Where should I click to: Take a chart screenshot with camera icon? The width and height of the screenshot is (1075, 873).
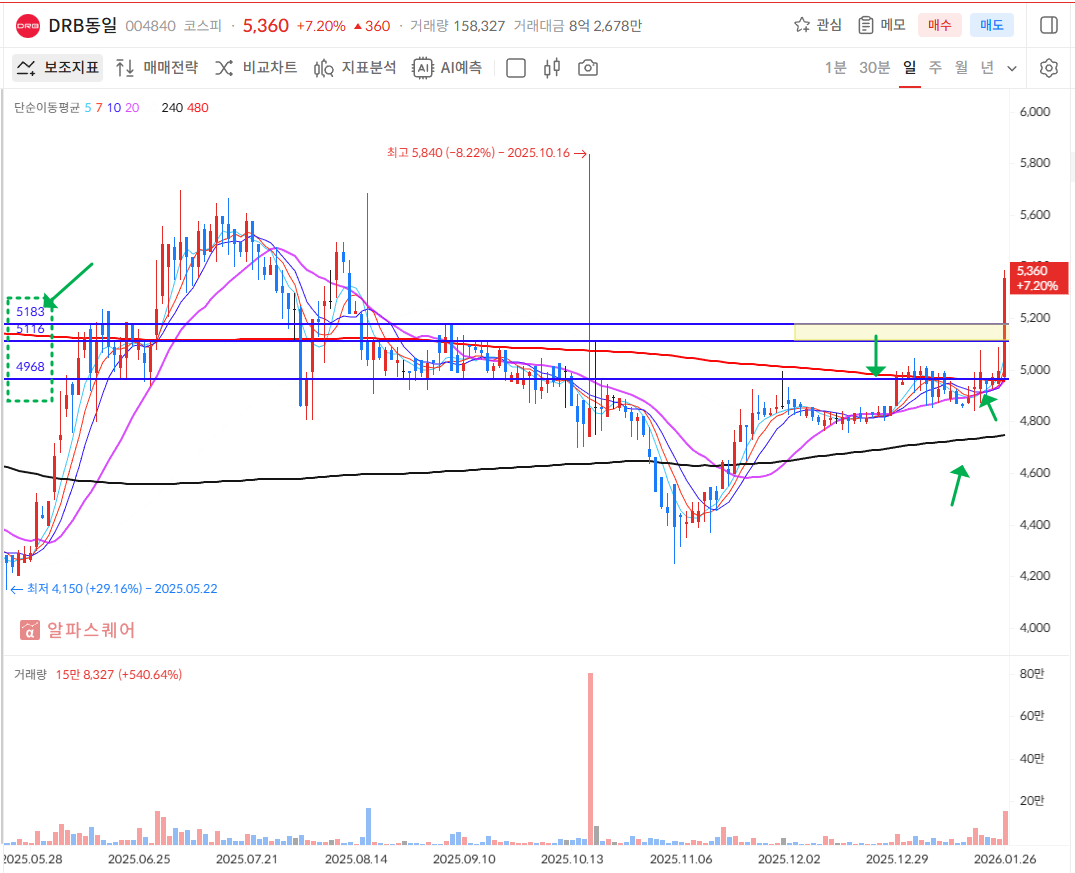[588, 68]
